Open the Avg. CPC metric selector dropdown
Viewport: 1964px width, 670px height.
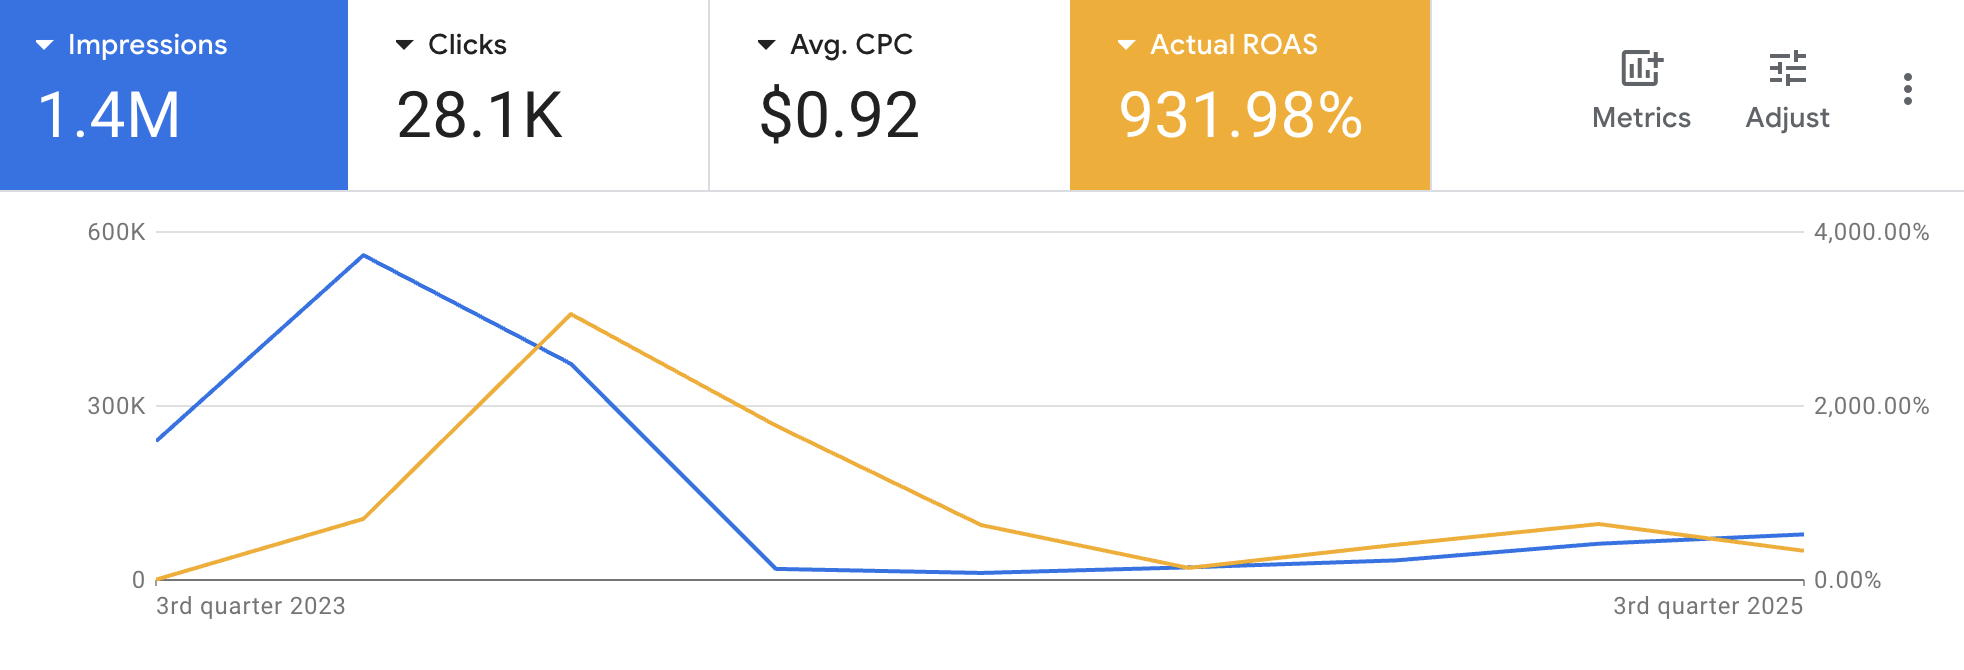tap(766, 44)
